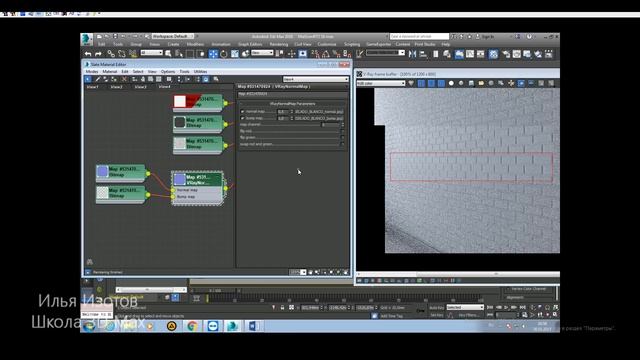This screenshot has width=640, height=360.
Task: Open the Help menu in main menu bar
Action: click(x=446, y=44)
